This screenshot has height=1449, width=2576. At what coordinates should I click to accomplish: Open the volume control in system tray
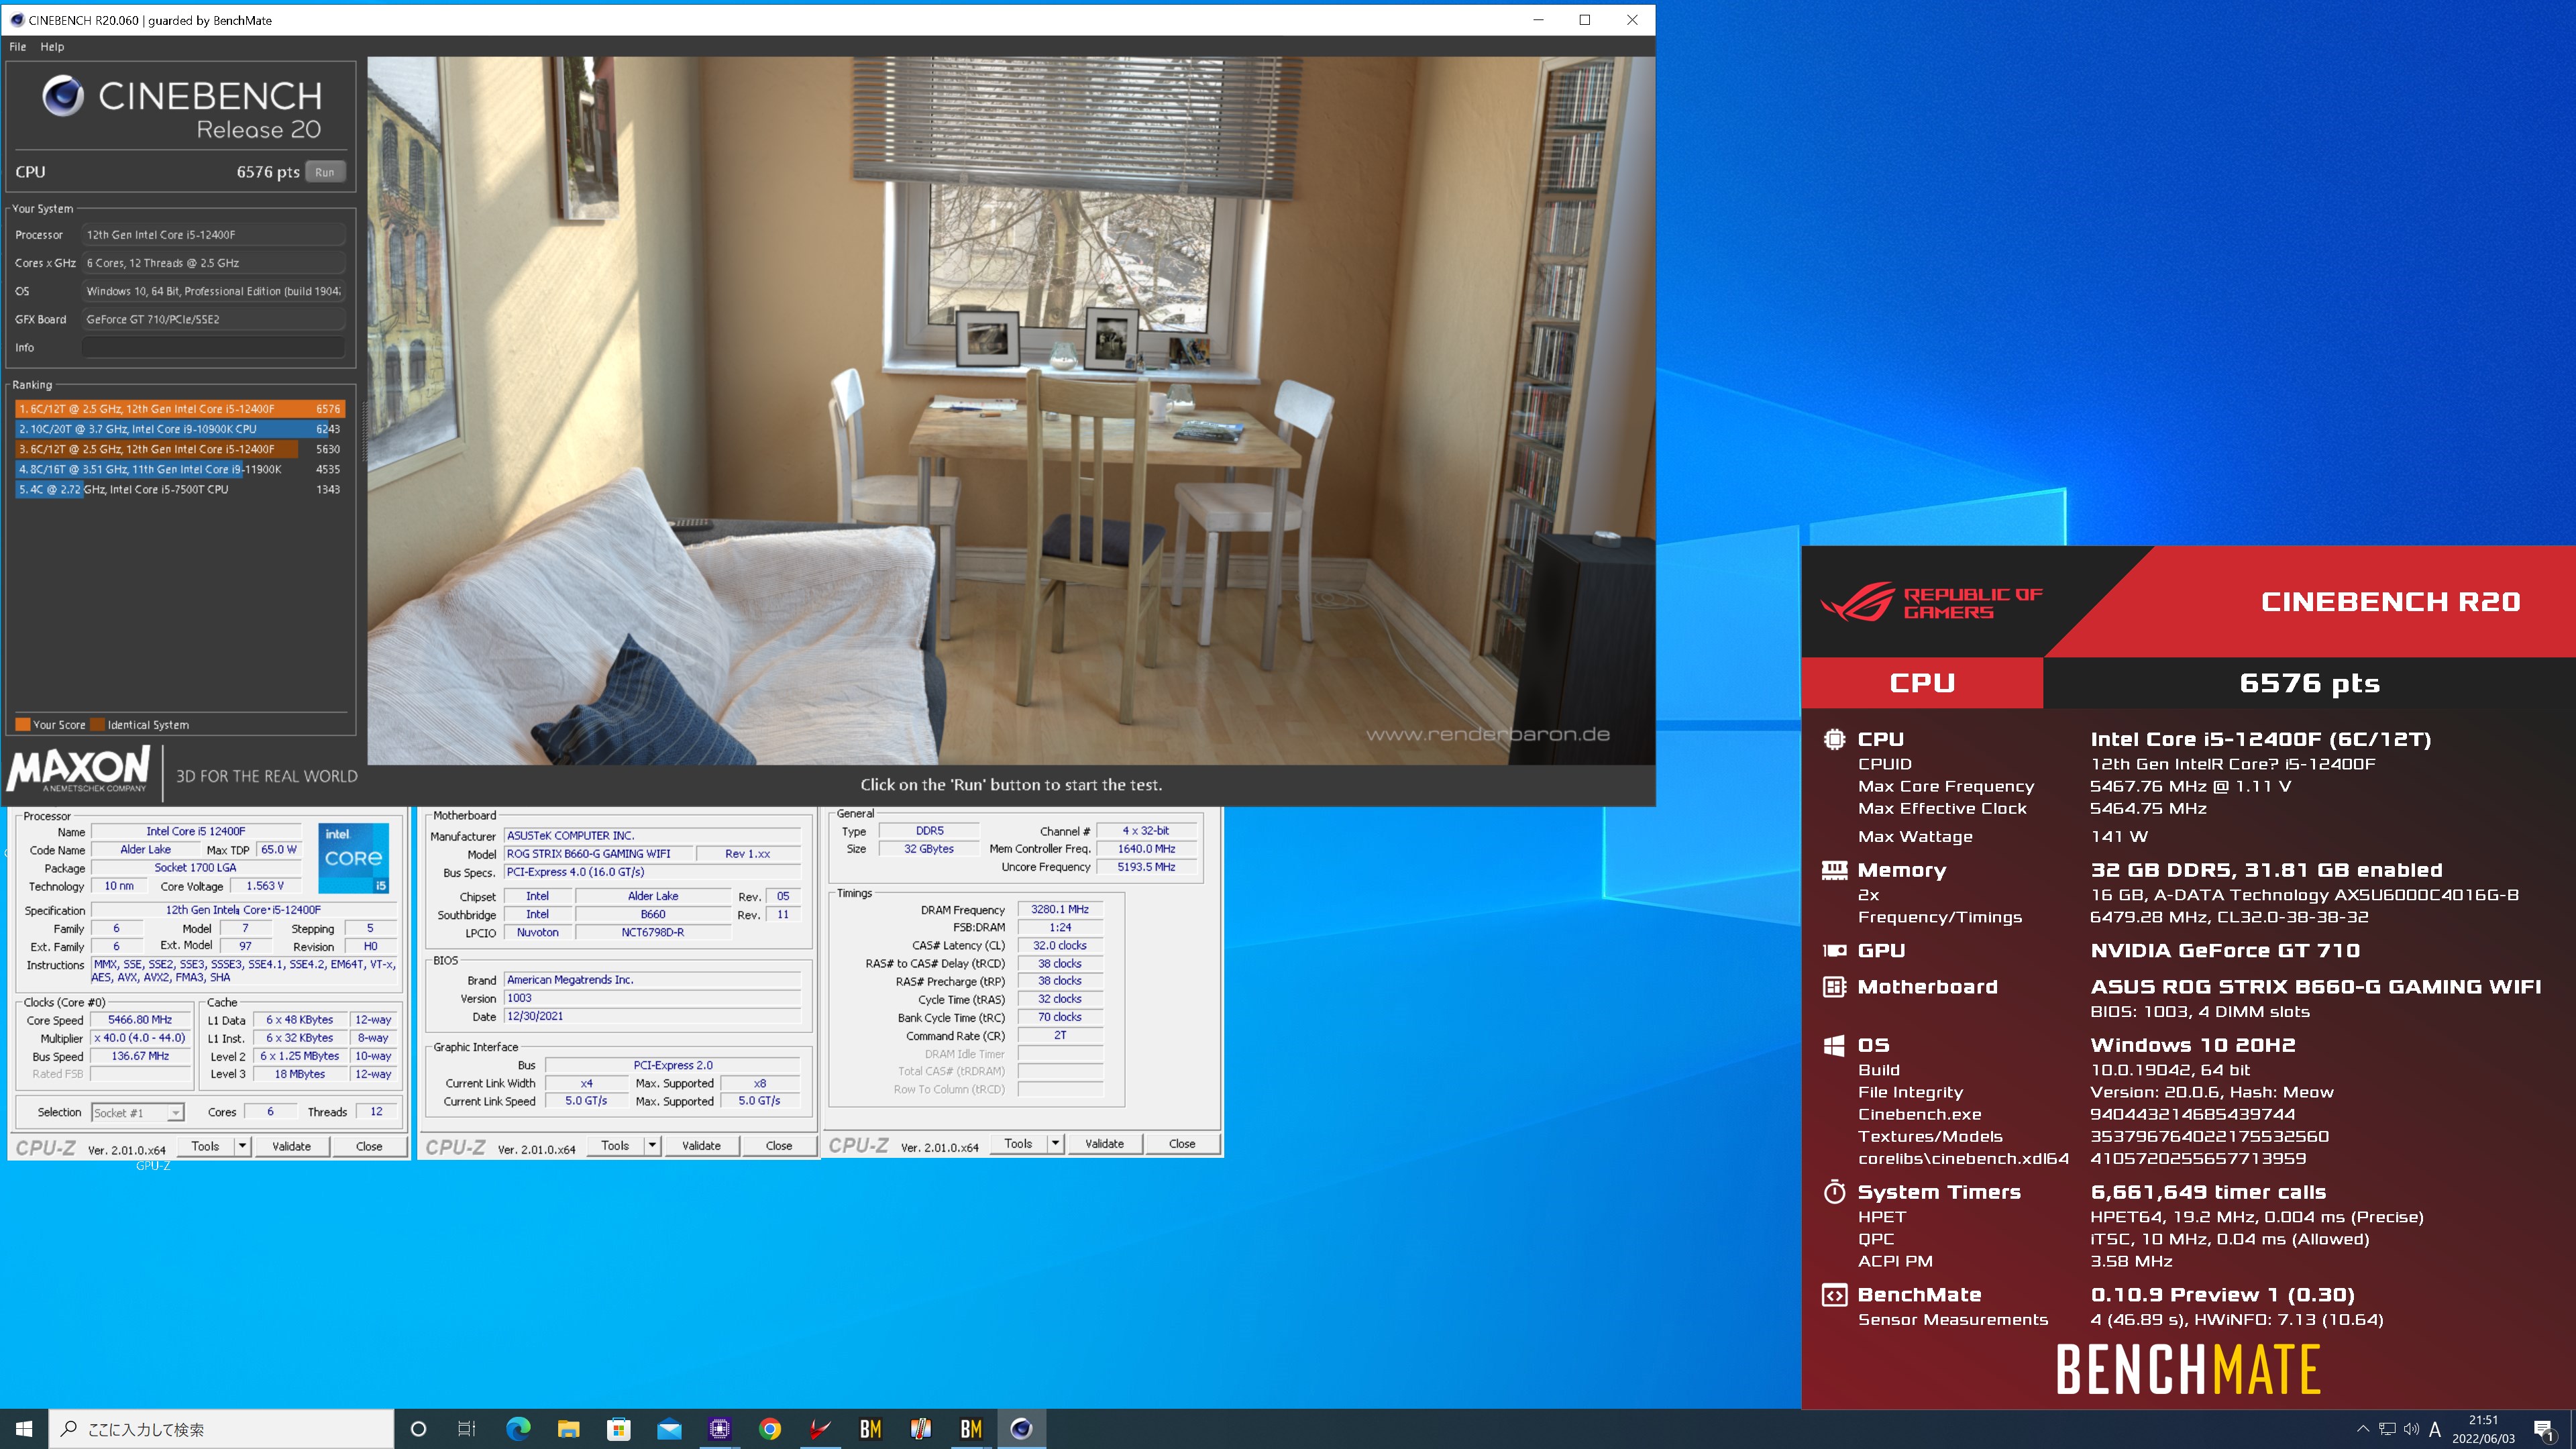(2411, 1429)
